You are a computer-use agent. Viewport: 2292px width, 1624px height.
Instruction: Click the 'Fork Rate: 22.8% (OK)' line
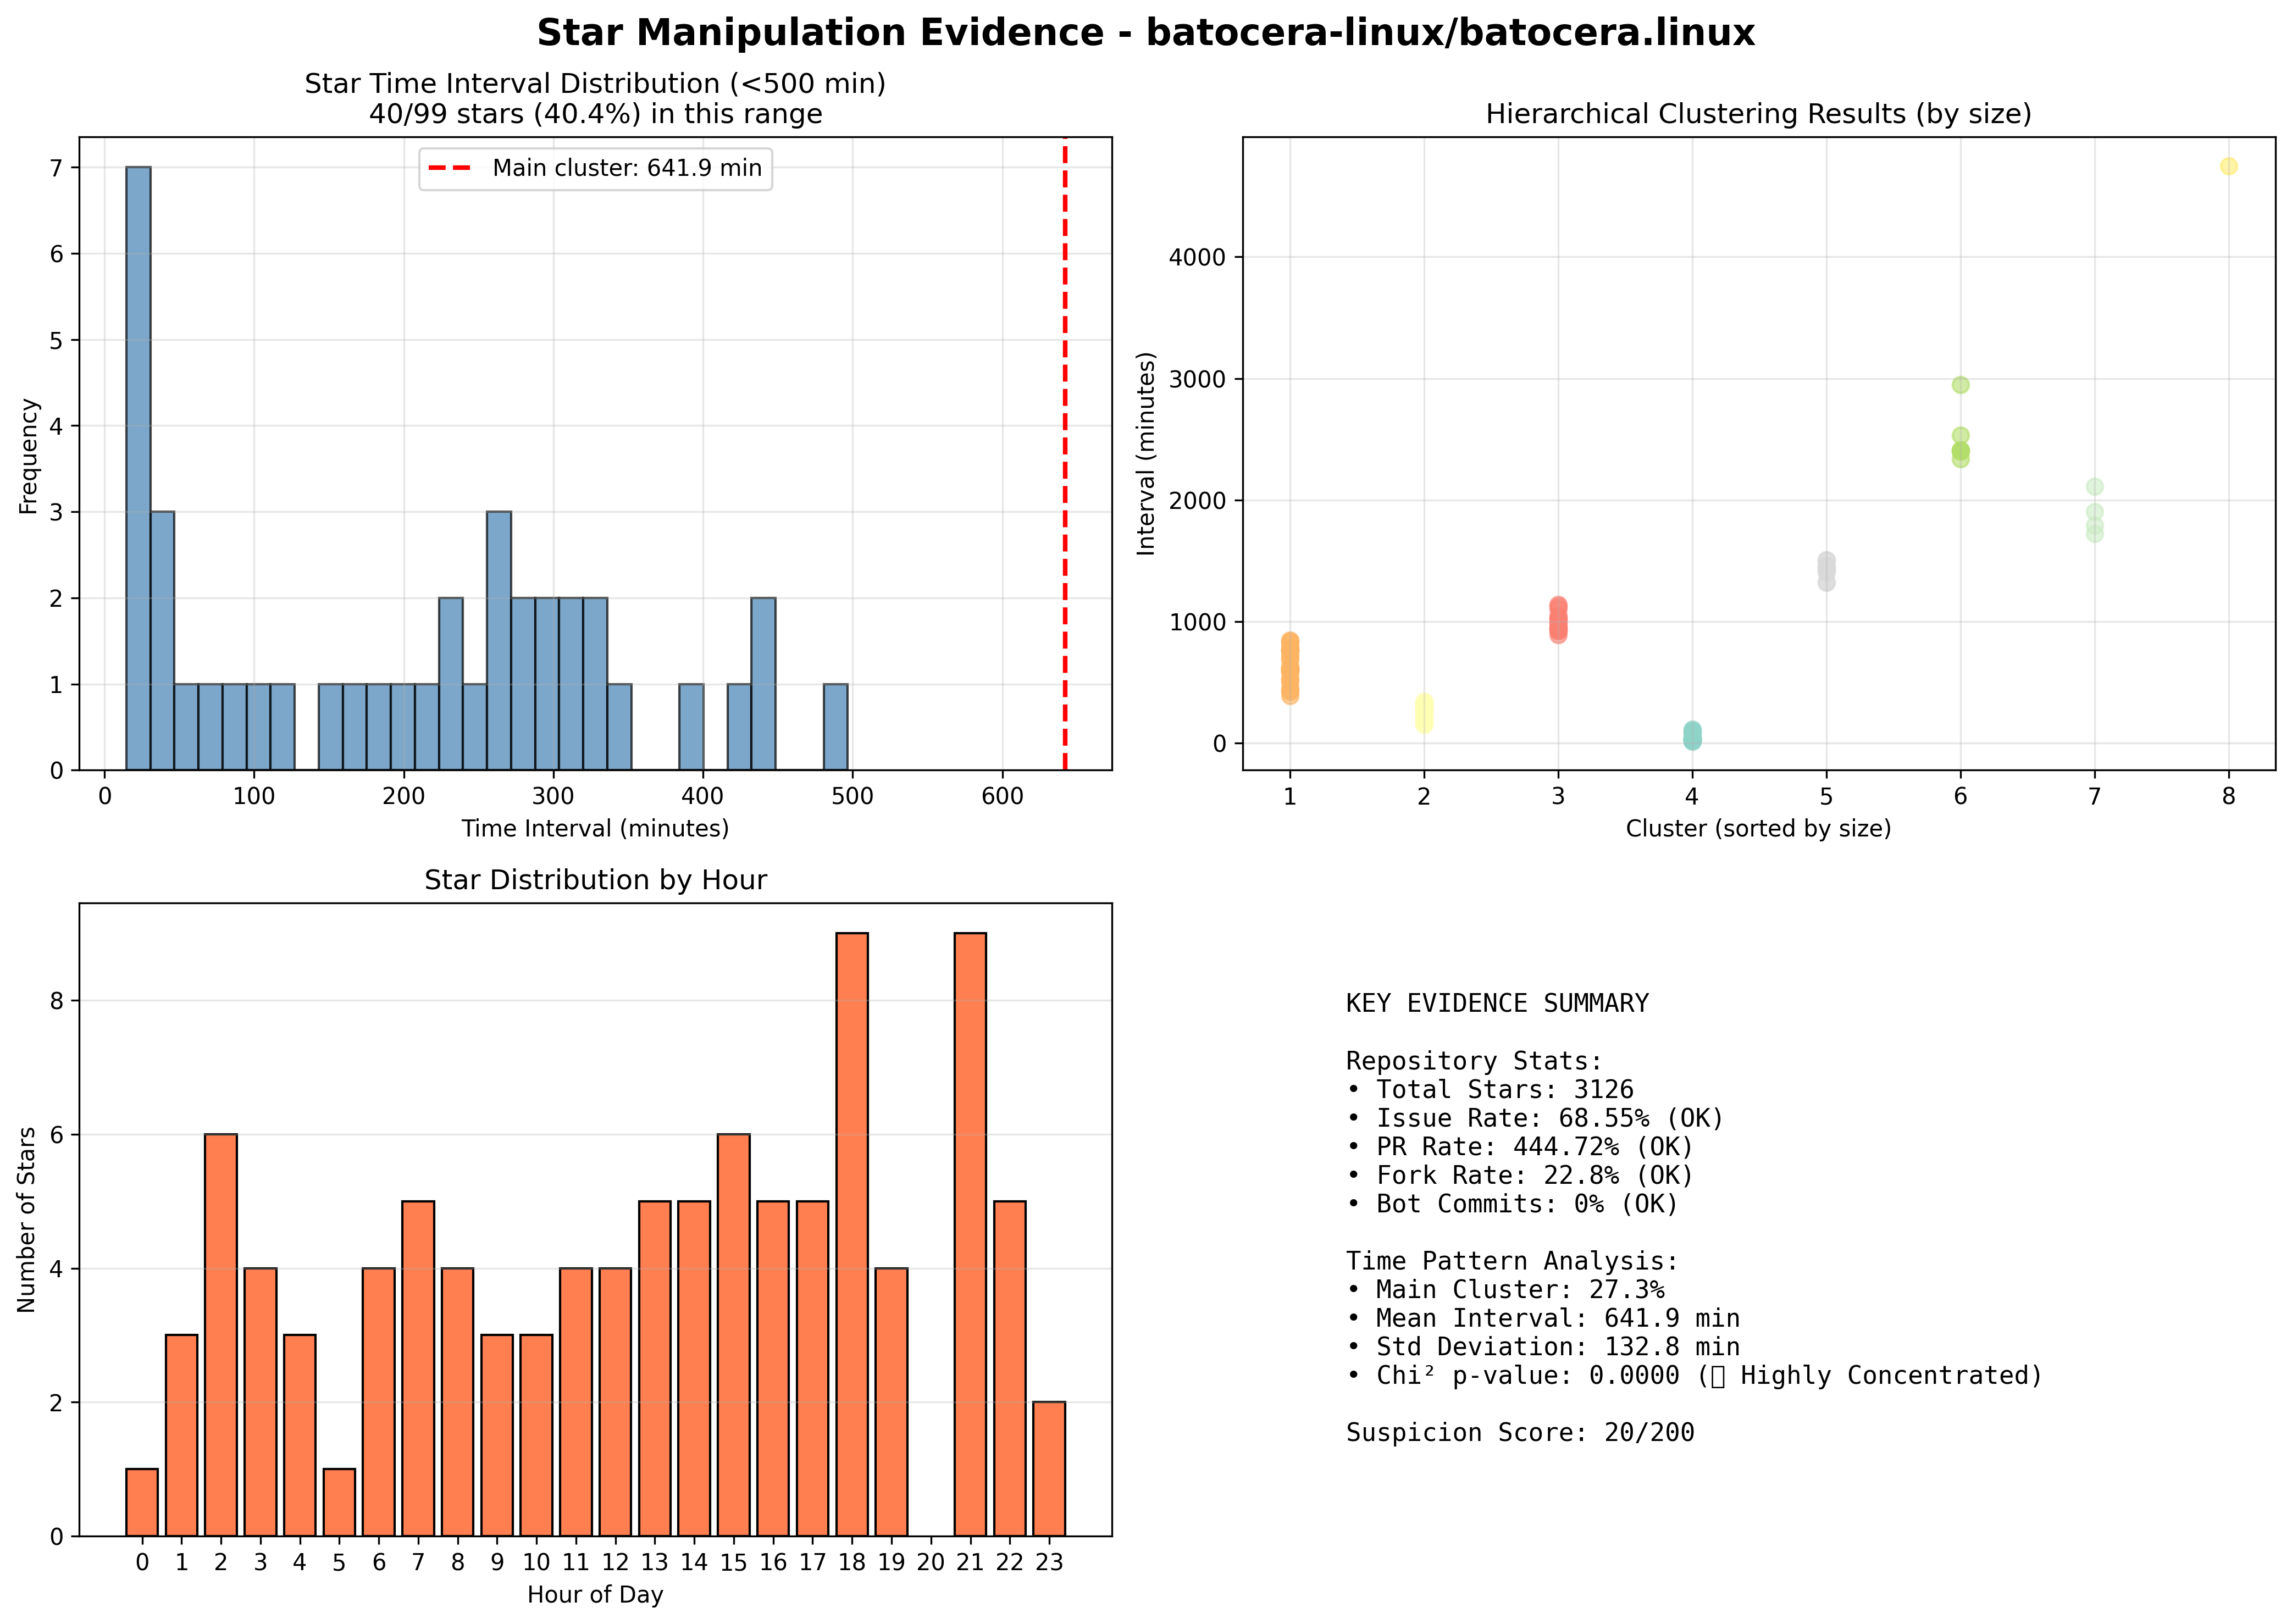click(x=1520, y=1176)
